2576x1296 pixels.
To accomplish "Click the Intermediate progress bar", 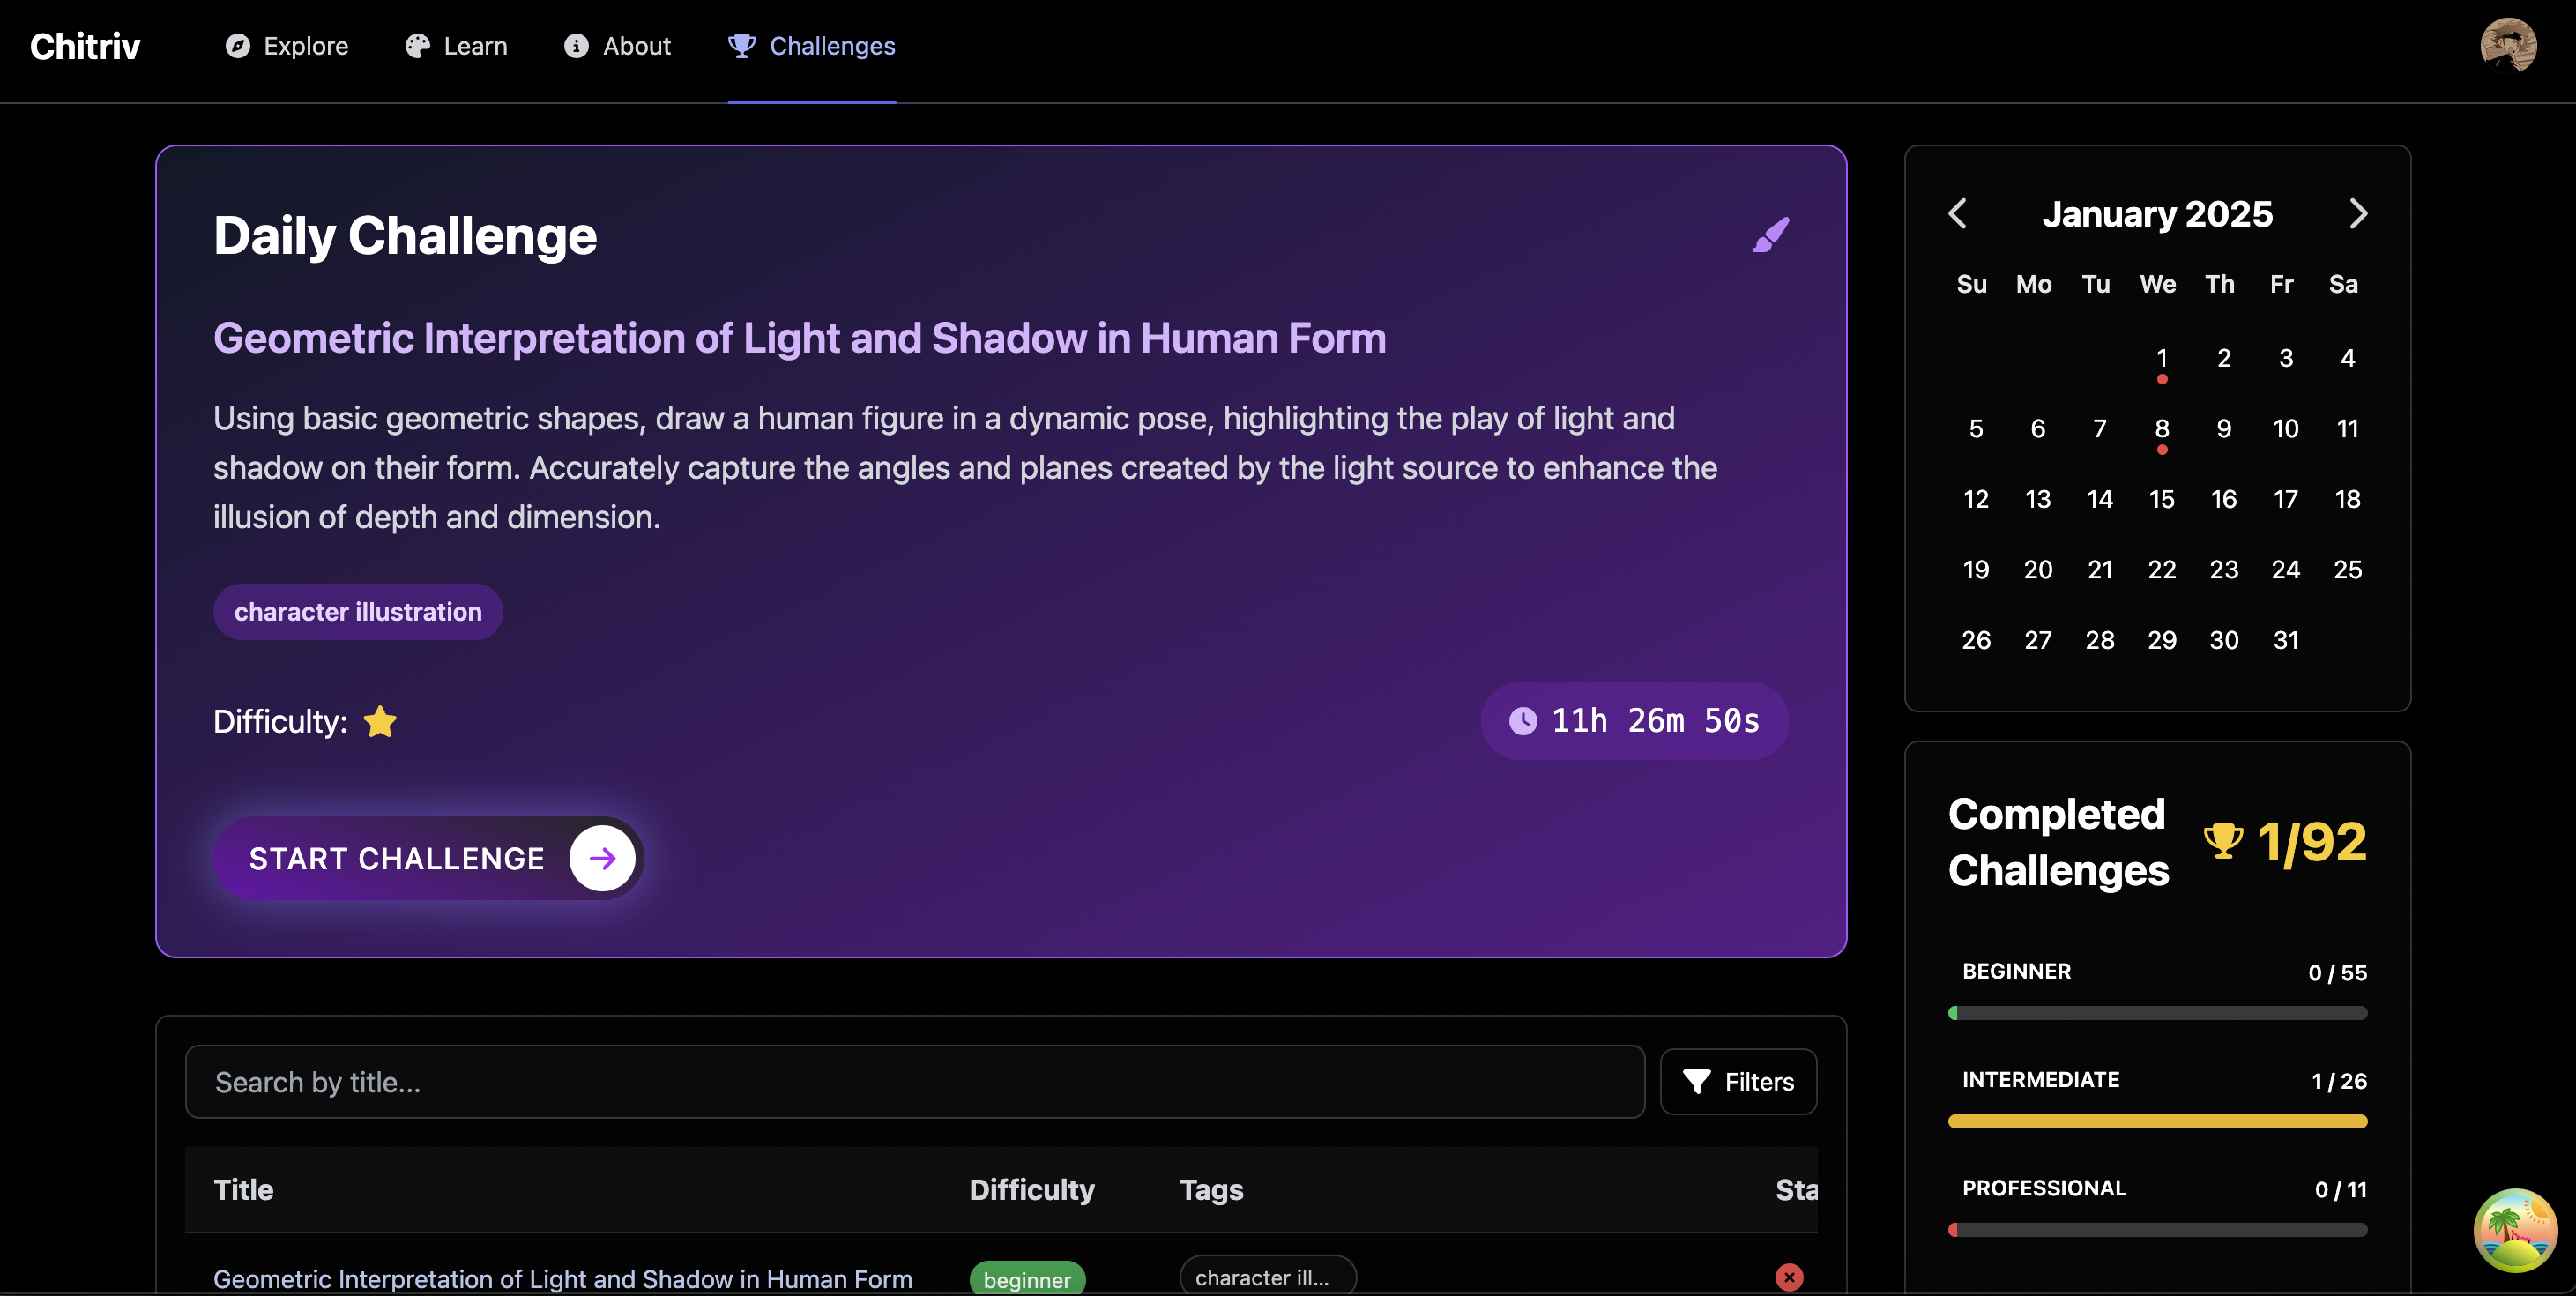I will tap(2157, 1121).
